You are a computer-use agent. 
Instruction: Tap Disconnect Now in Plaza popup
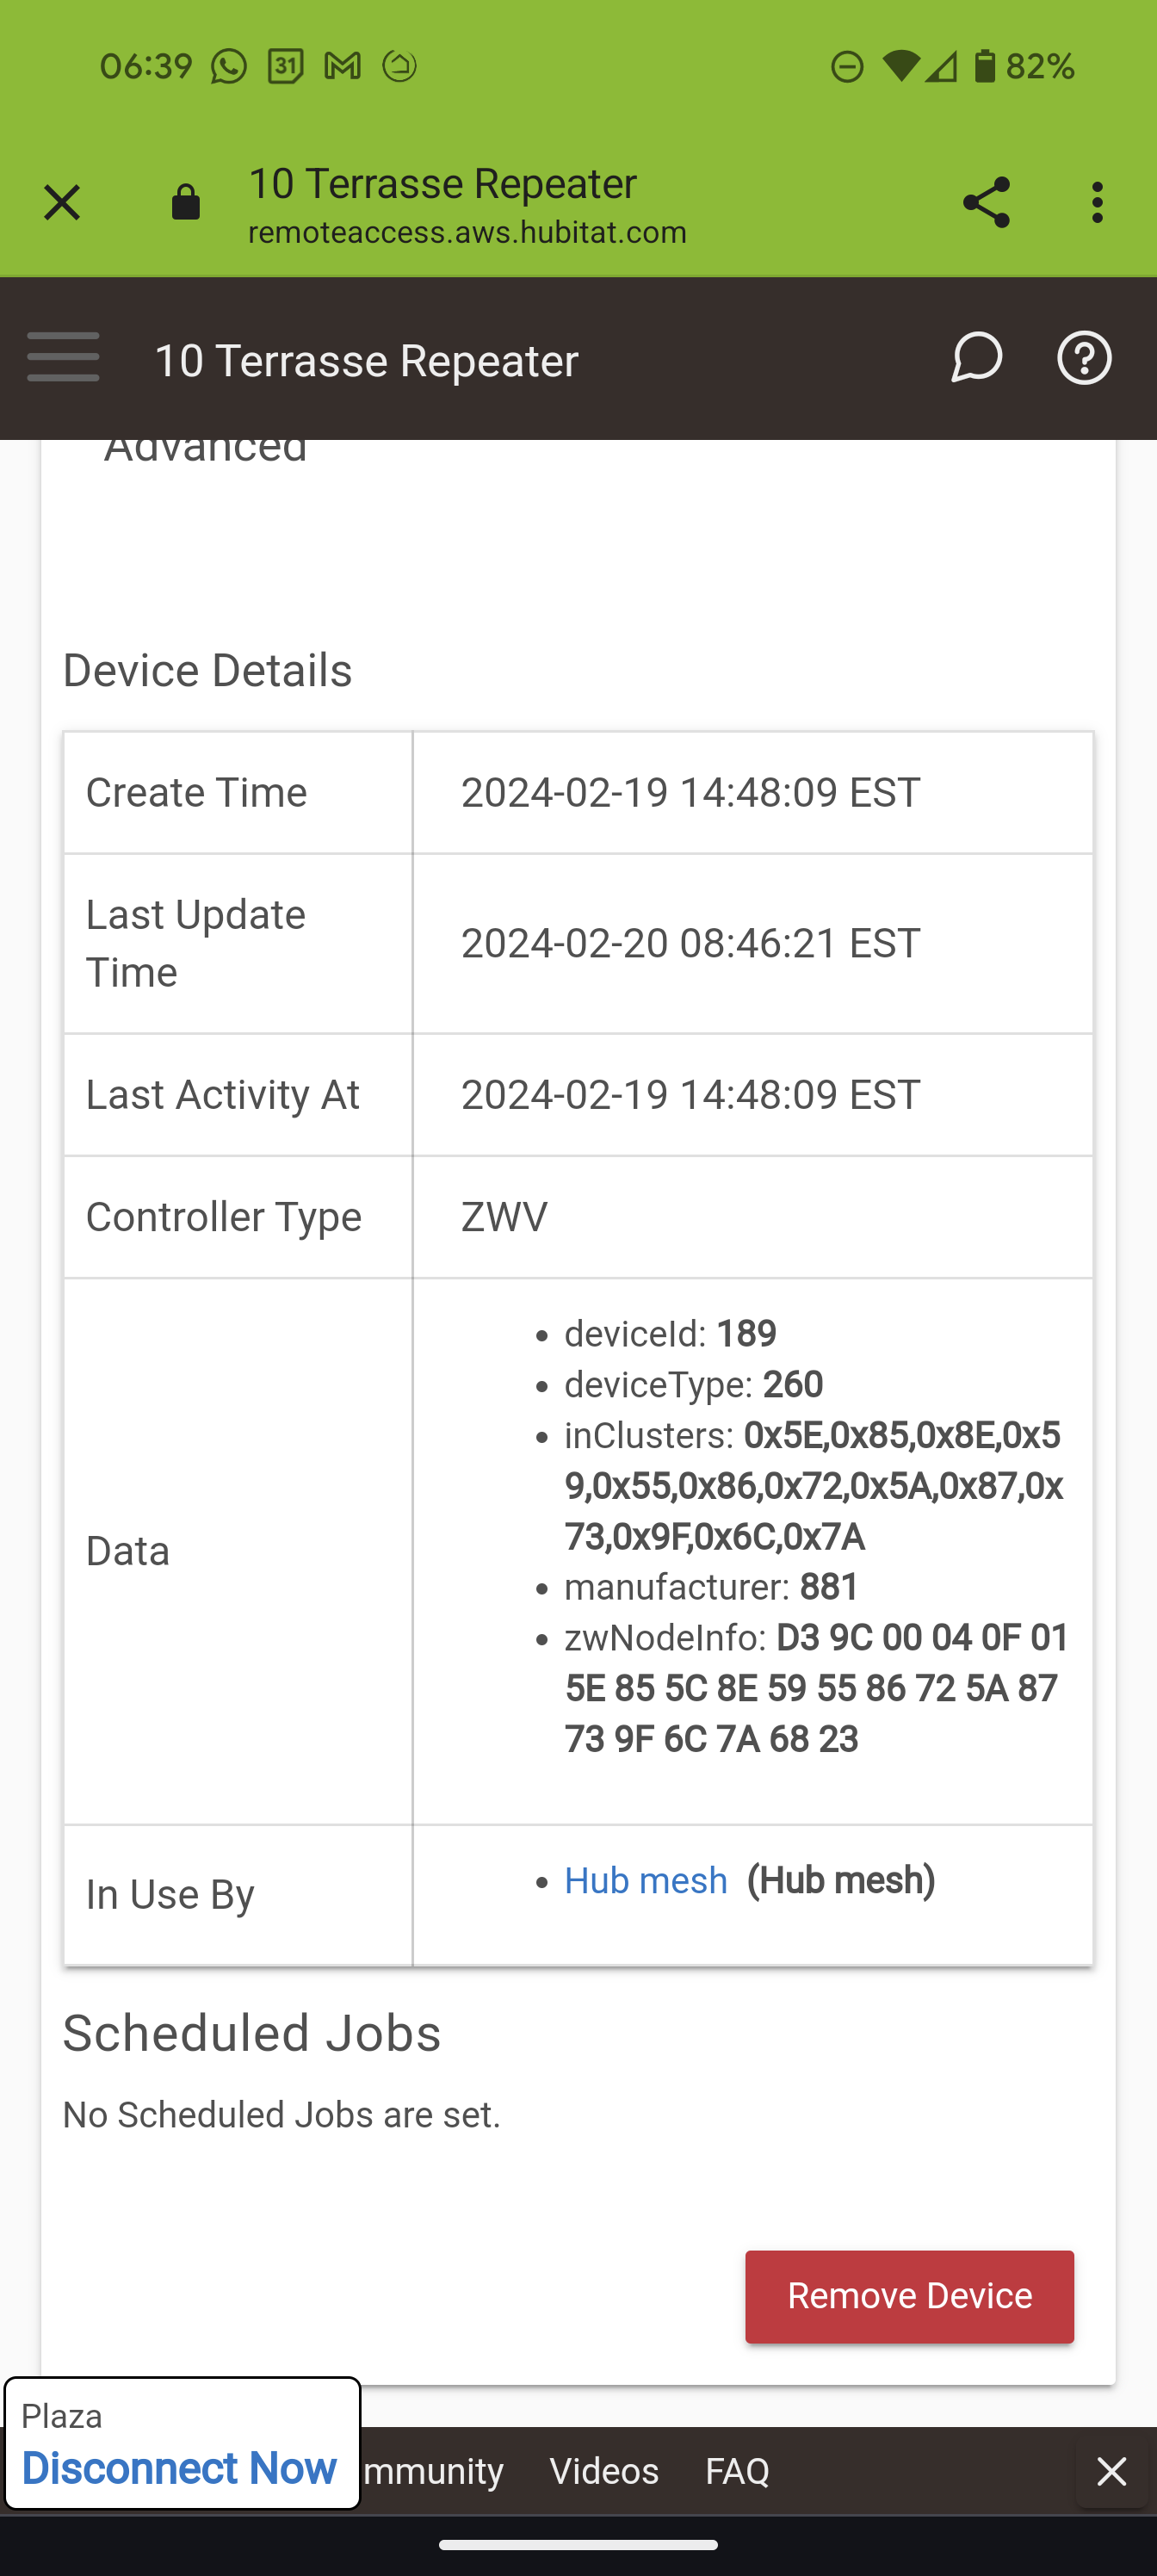(179, 2468)
